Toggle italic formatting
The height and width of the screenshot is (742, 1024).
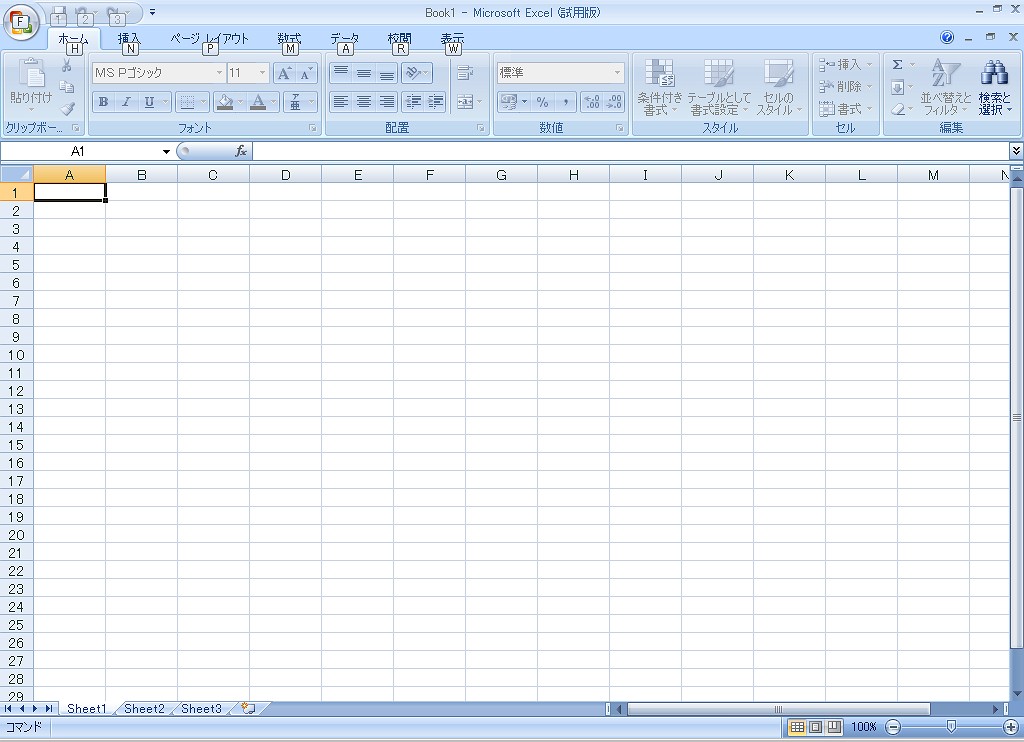pyautogui.click(x=126, y=102)
